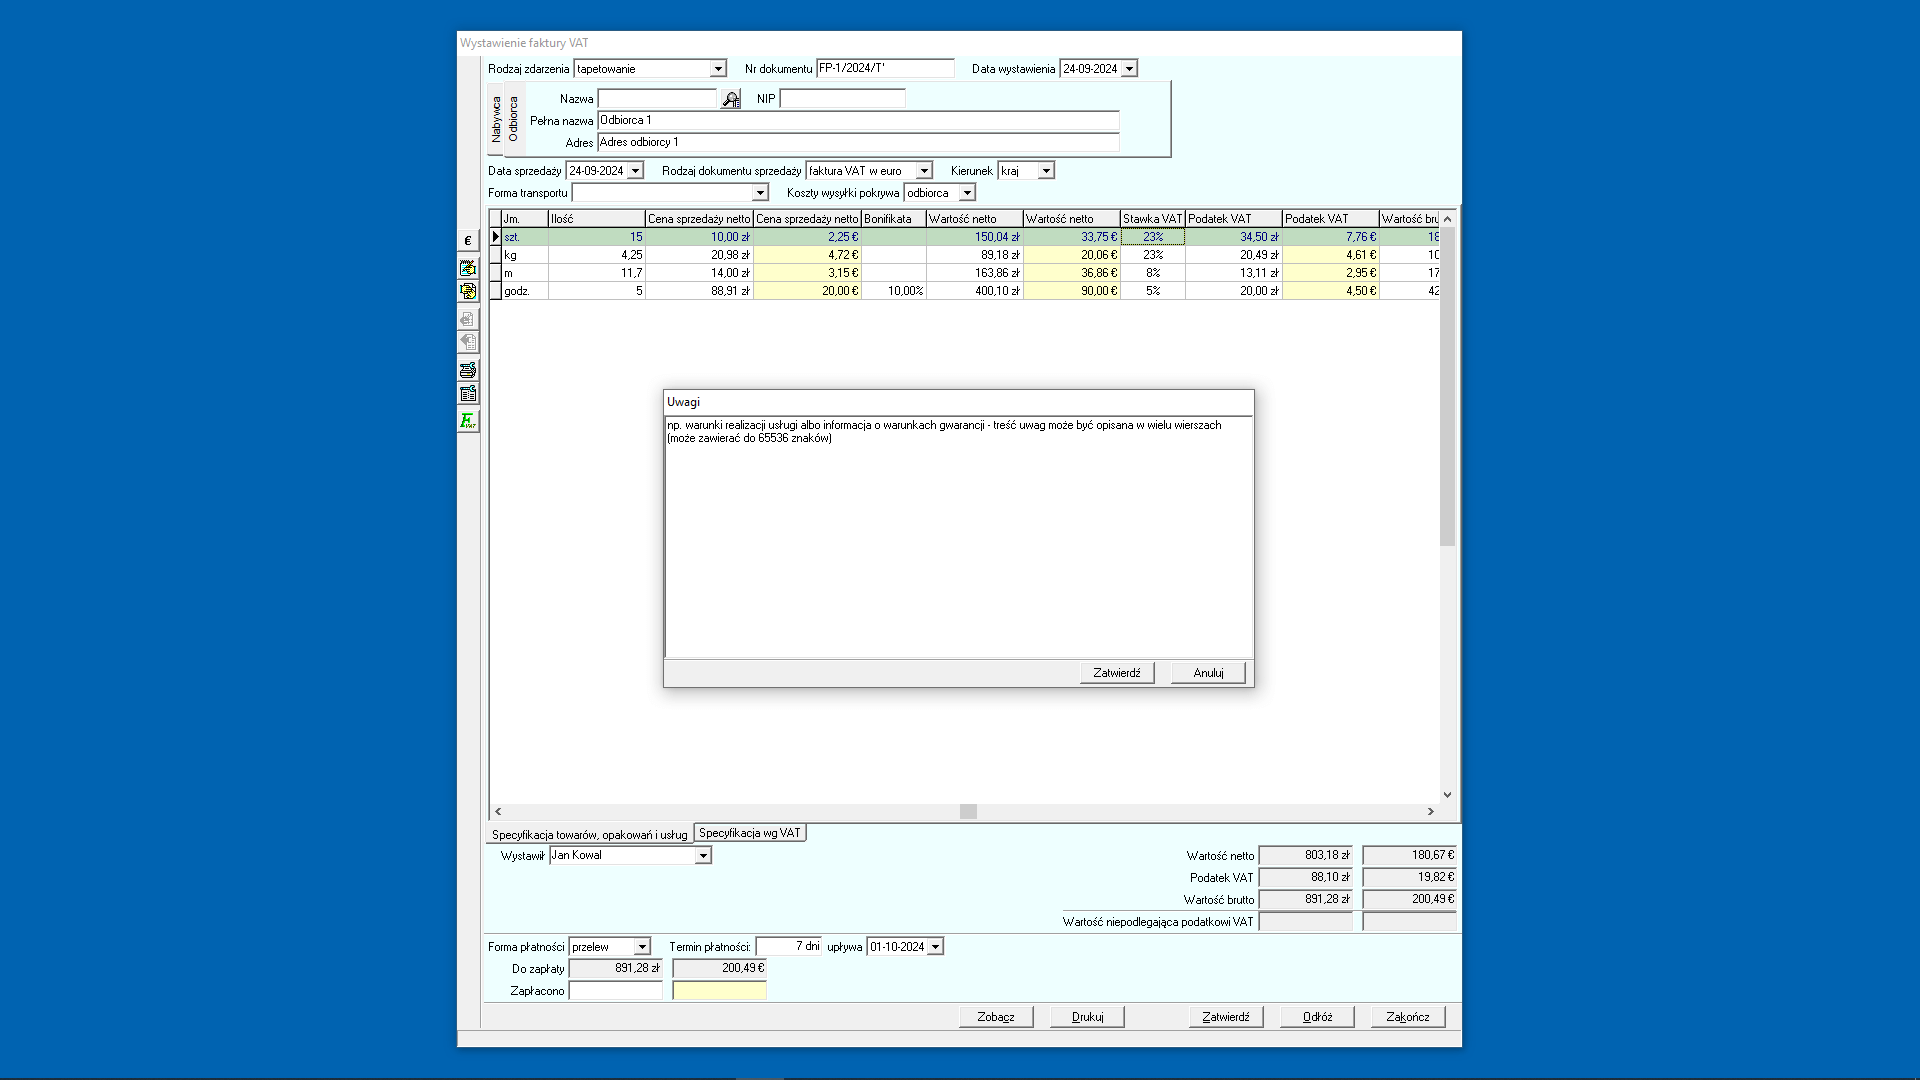Open the Forma transportu dropdown
This screenshot has width=1920, height=1080.
click(760, 193)
